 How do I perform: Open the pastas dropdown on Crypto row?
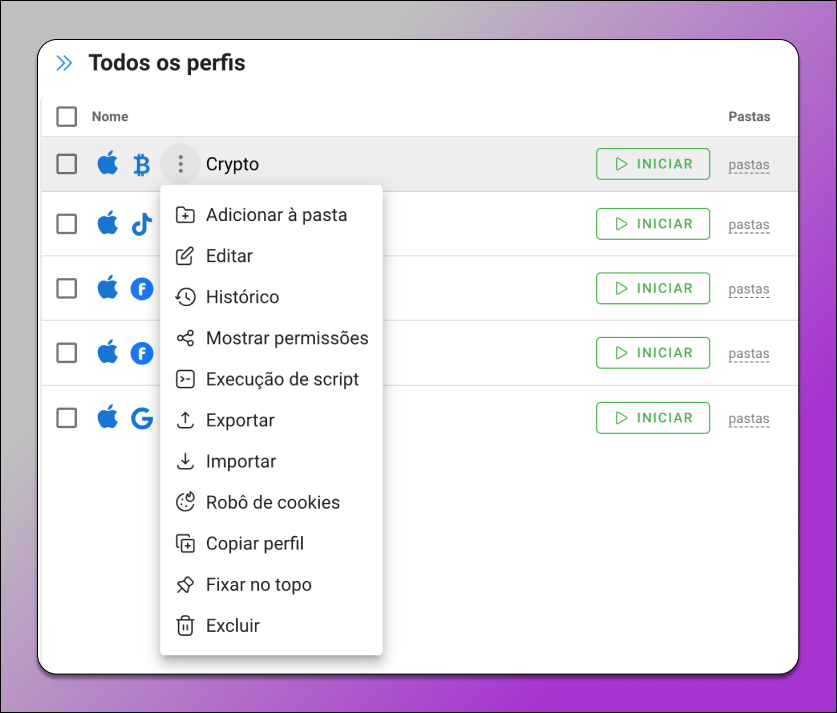[x=749, y=165]
